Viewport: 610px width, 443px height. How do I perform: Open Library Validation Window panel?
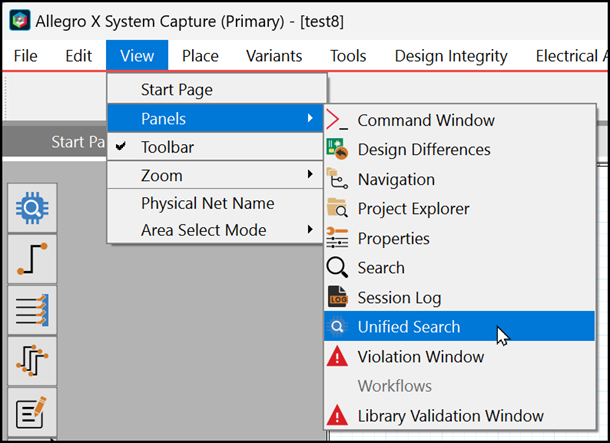tap(450, 416)
